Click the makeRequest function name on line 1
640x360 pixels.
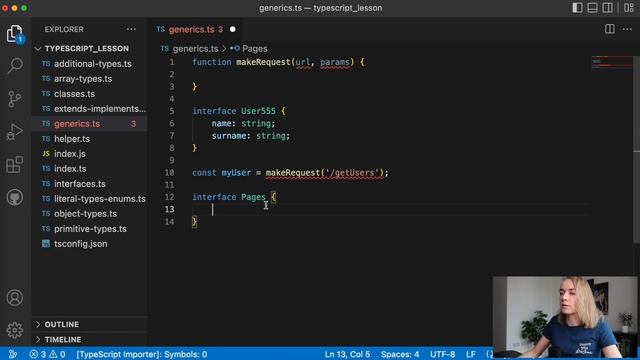(263, 62)
